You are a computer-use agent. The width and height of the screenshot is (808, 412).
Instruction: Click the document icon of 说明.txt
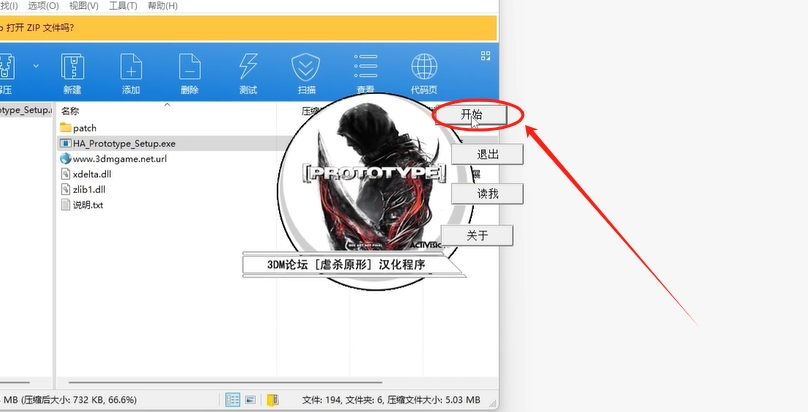65,204
